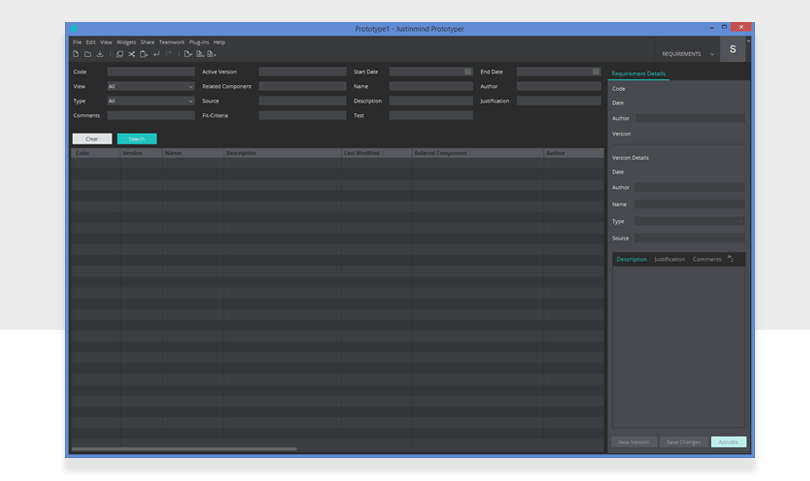This screenshot has width=810, height=481.
Task: Click the Author field under Version Details
Action: [x=690, y=187]
